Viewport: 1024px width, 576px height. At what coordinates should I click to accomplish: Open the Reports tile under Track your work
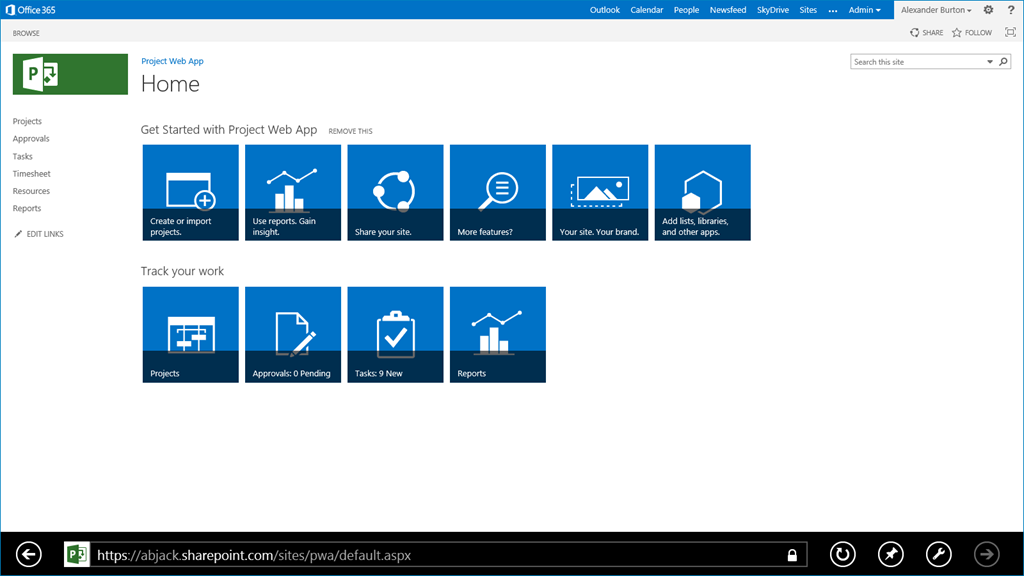tap(498, 334)
